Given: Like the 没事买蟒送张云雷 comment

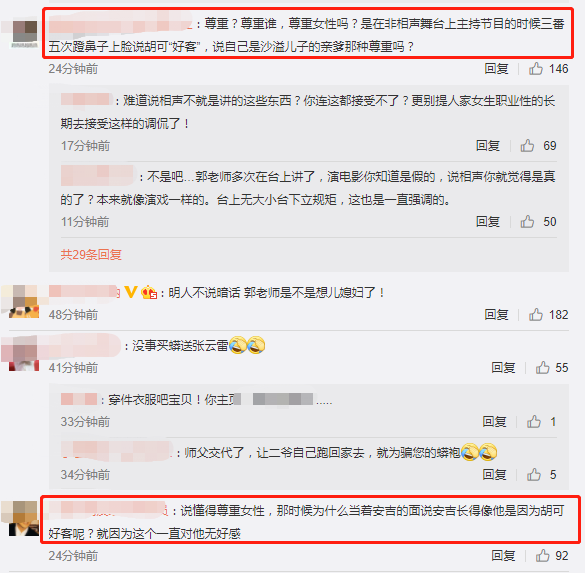Looking at the screenshot, I should [x=543, y=368].
